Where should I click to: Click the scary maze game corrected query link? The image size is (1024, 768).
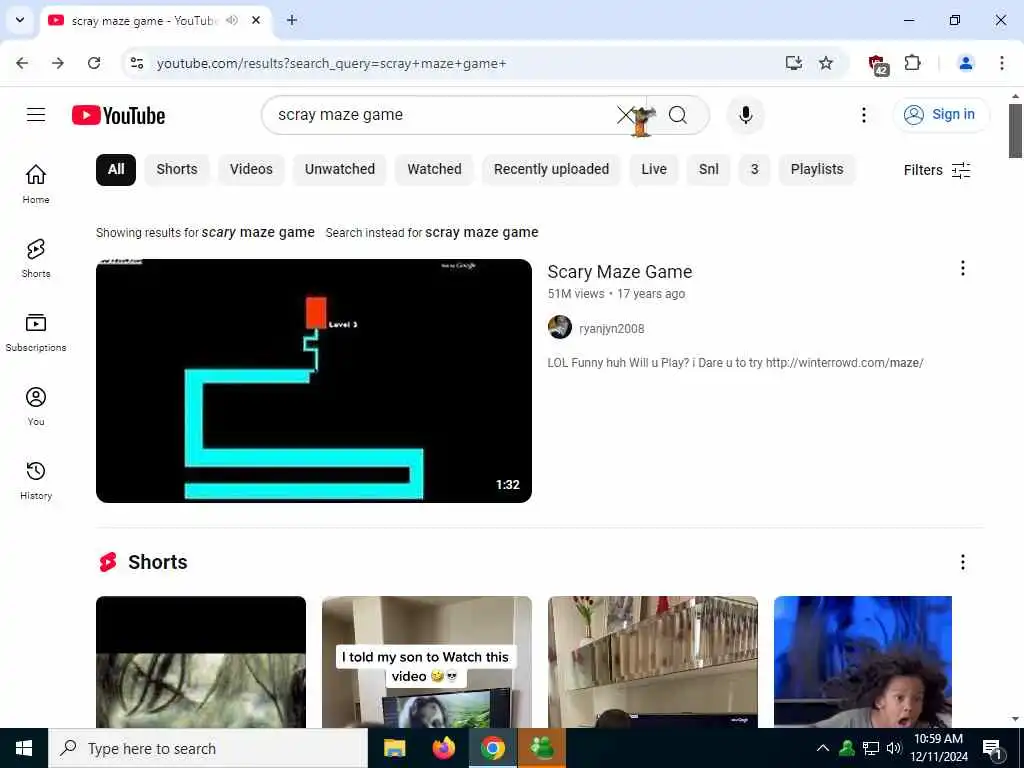point(258,232)
